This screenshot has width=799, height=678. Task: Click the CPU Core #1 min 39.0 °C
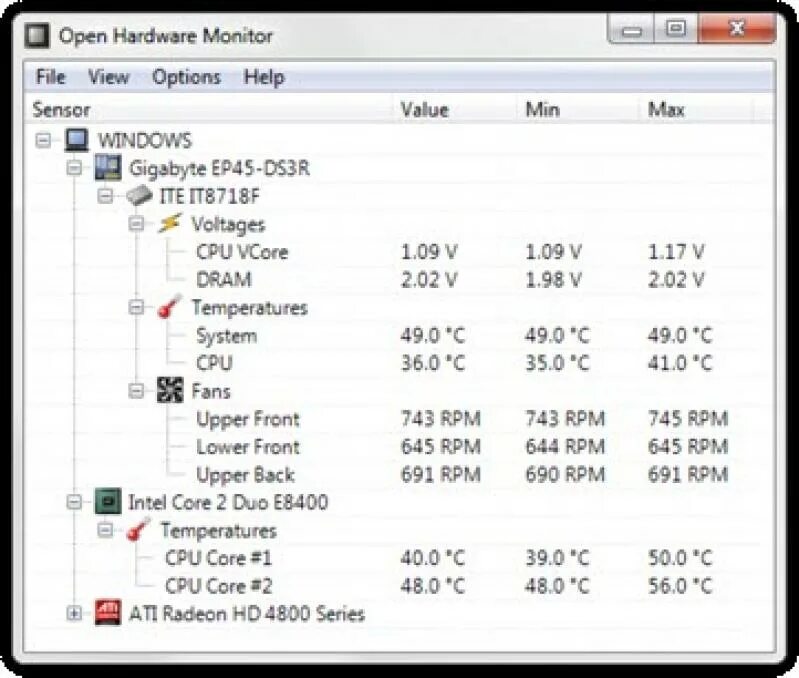click(x=557, y=558)
